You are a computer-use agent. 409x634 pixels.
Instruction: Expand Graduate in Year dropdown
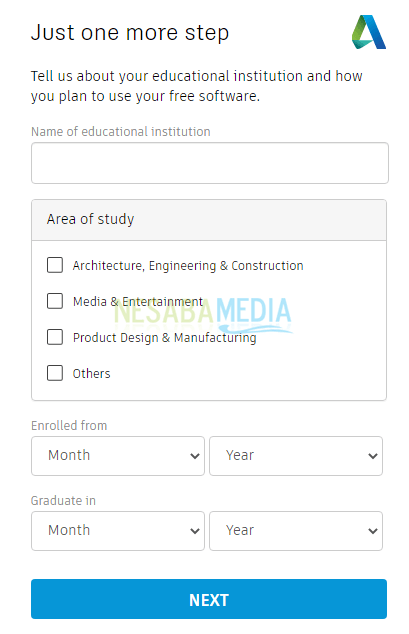tap(296, 531)
